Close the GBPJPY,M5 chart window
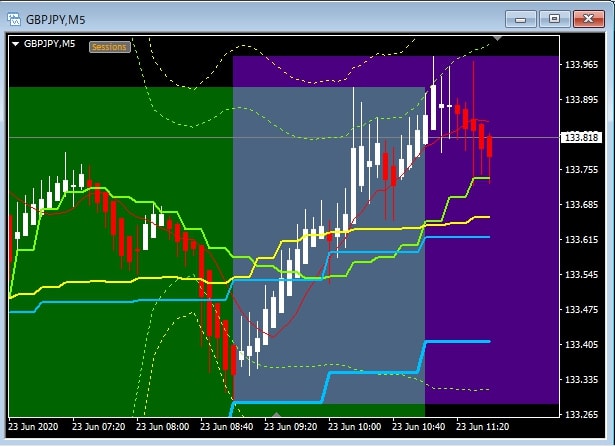Viewport: 615px width, 447px height. coord(590,18)
